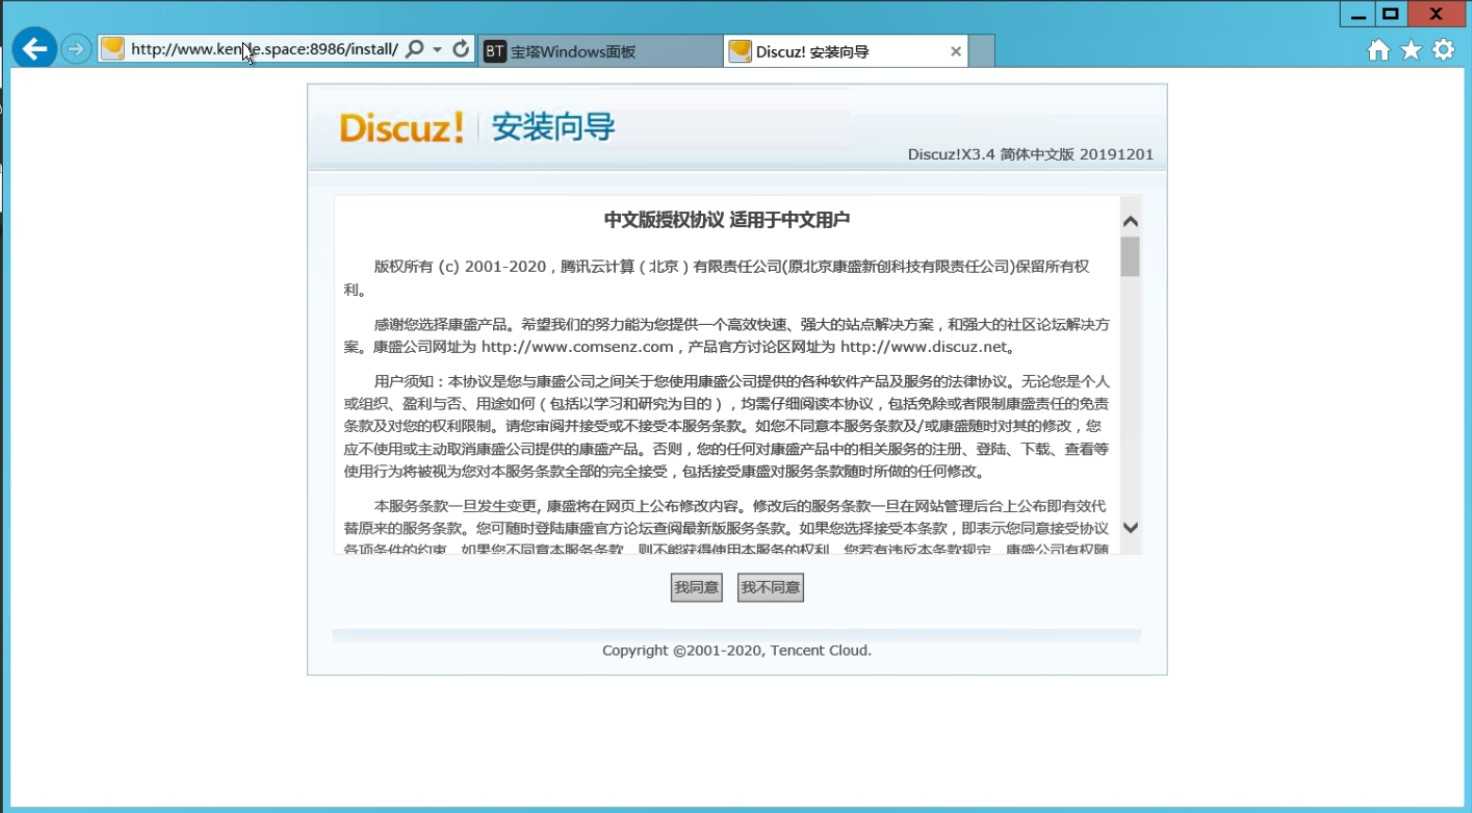
Task: Open a new blank tab
Action: 982,51
